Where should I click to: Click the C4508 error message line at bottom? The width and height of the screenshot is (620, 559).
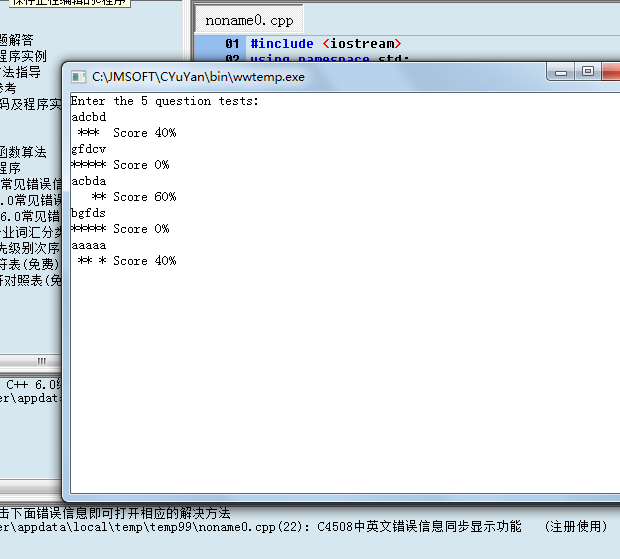[x=304, y=527]
